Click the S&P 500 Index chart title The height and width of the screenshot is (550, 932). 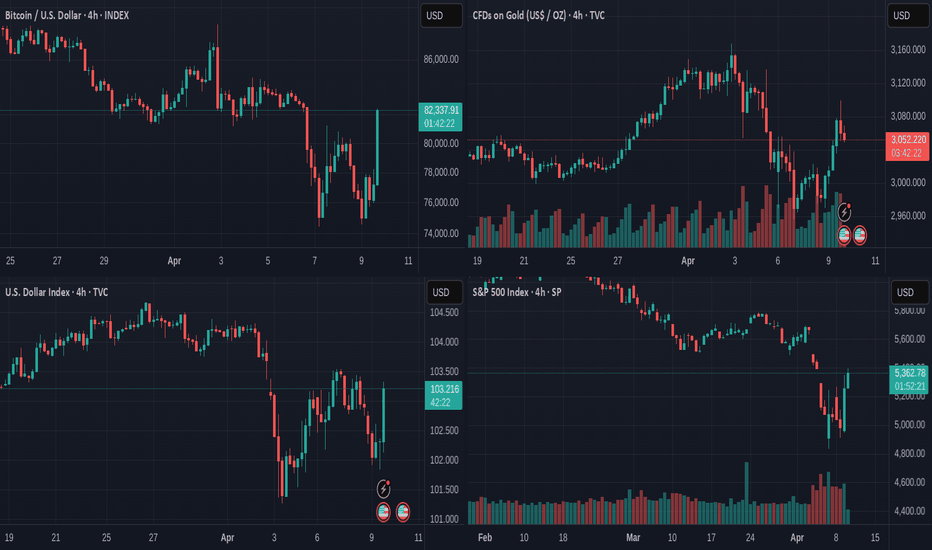[x=517, y=292]
